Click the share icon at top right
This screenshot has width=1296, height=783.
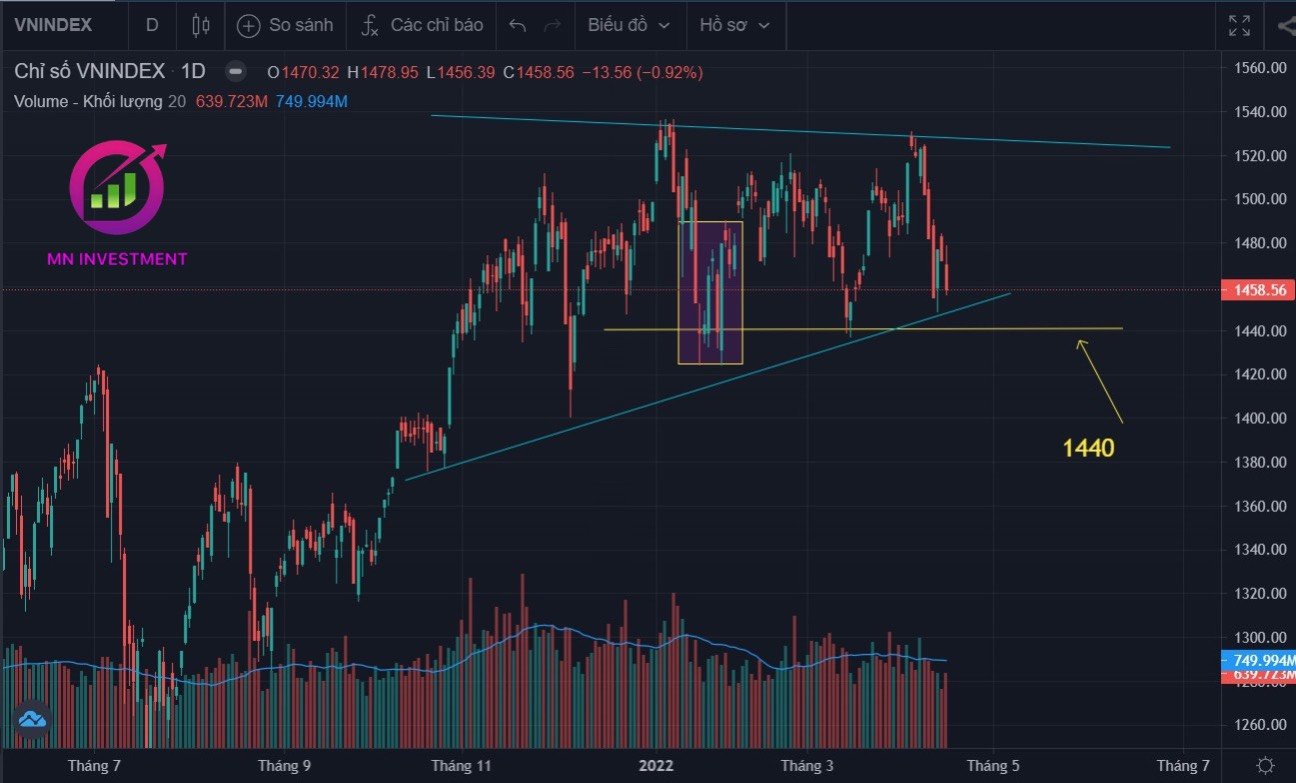click(x=1285, y=25)
